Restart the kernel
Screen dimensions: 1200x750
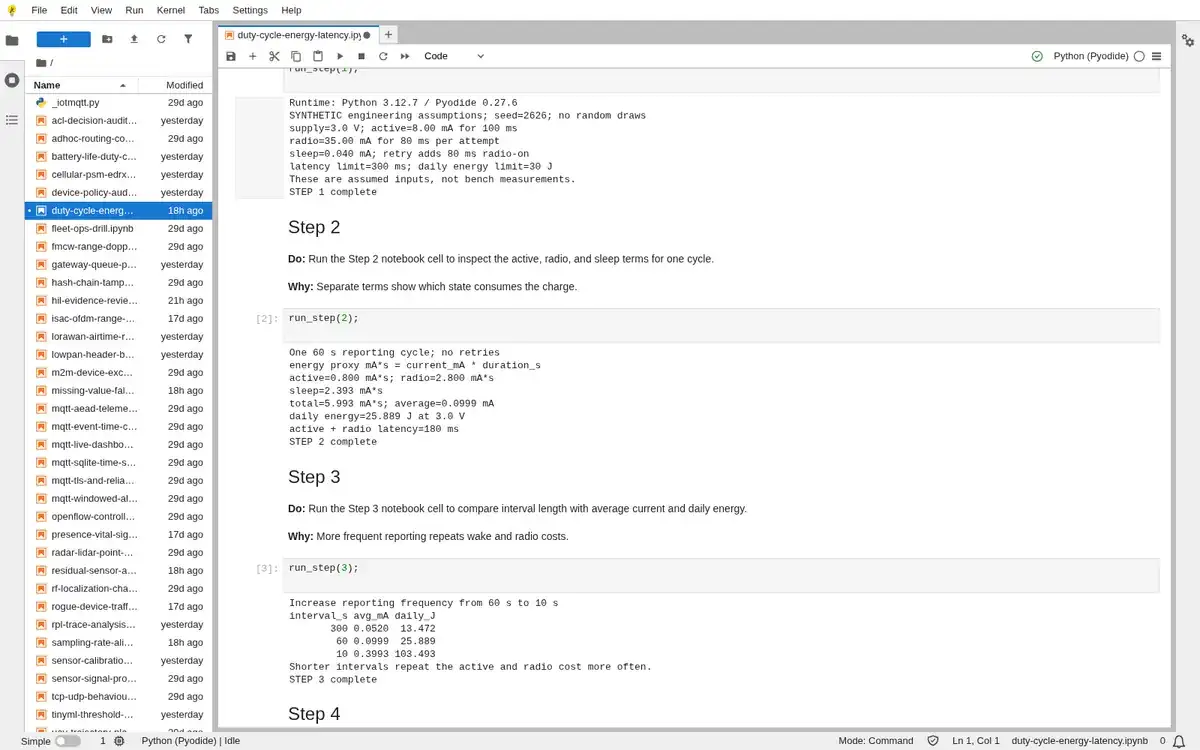click(x=383, y=56)
